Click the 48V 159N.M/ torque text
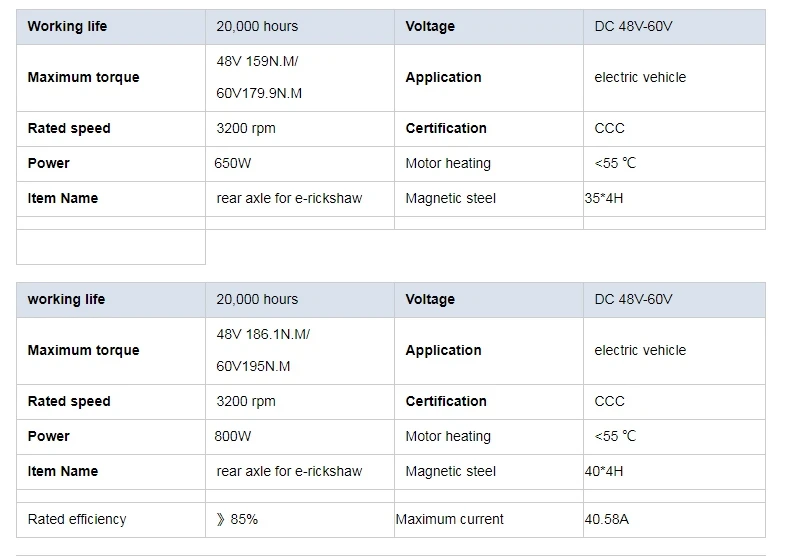This screenshot has height=556, width=800. (257, 61)
